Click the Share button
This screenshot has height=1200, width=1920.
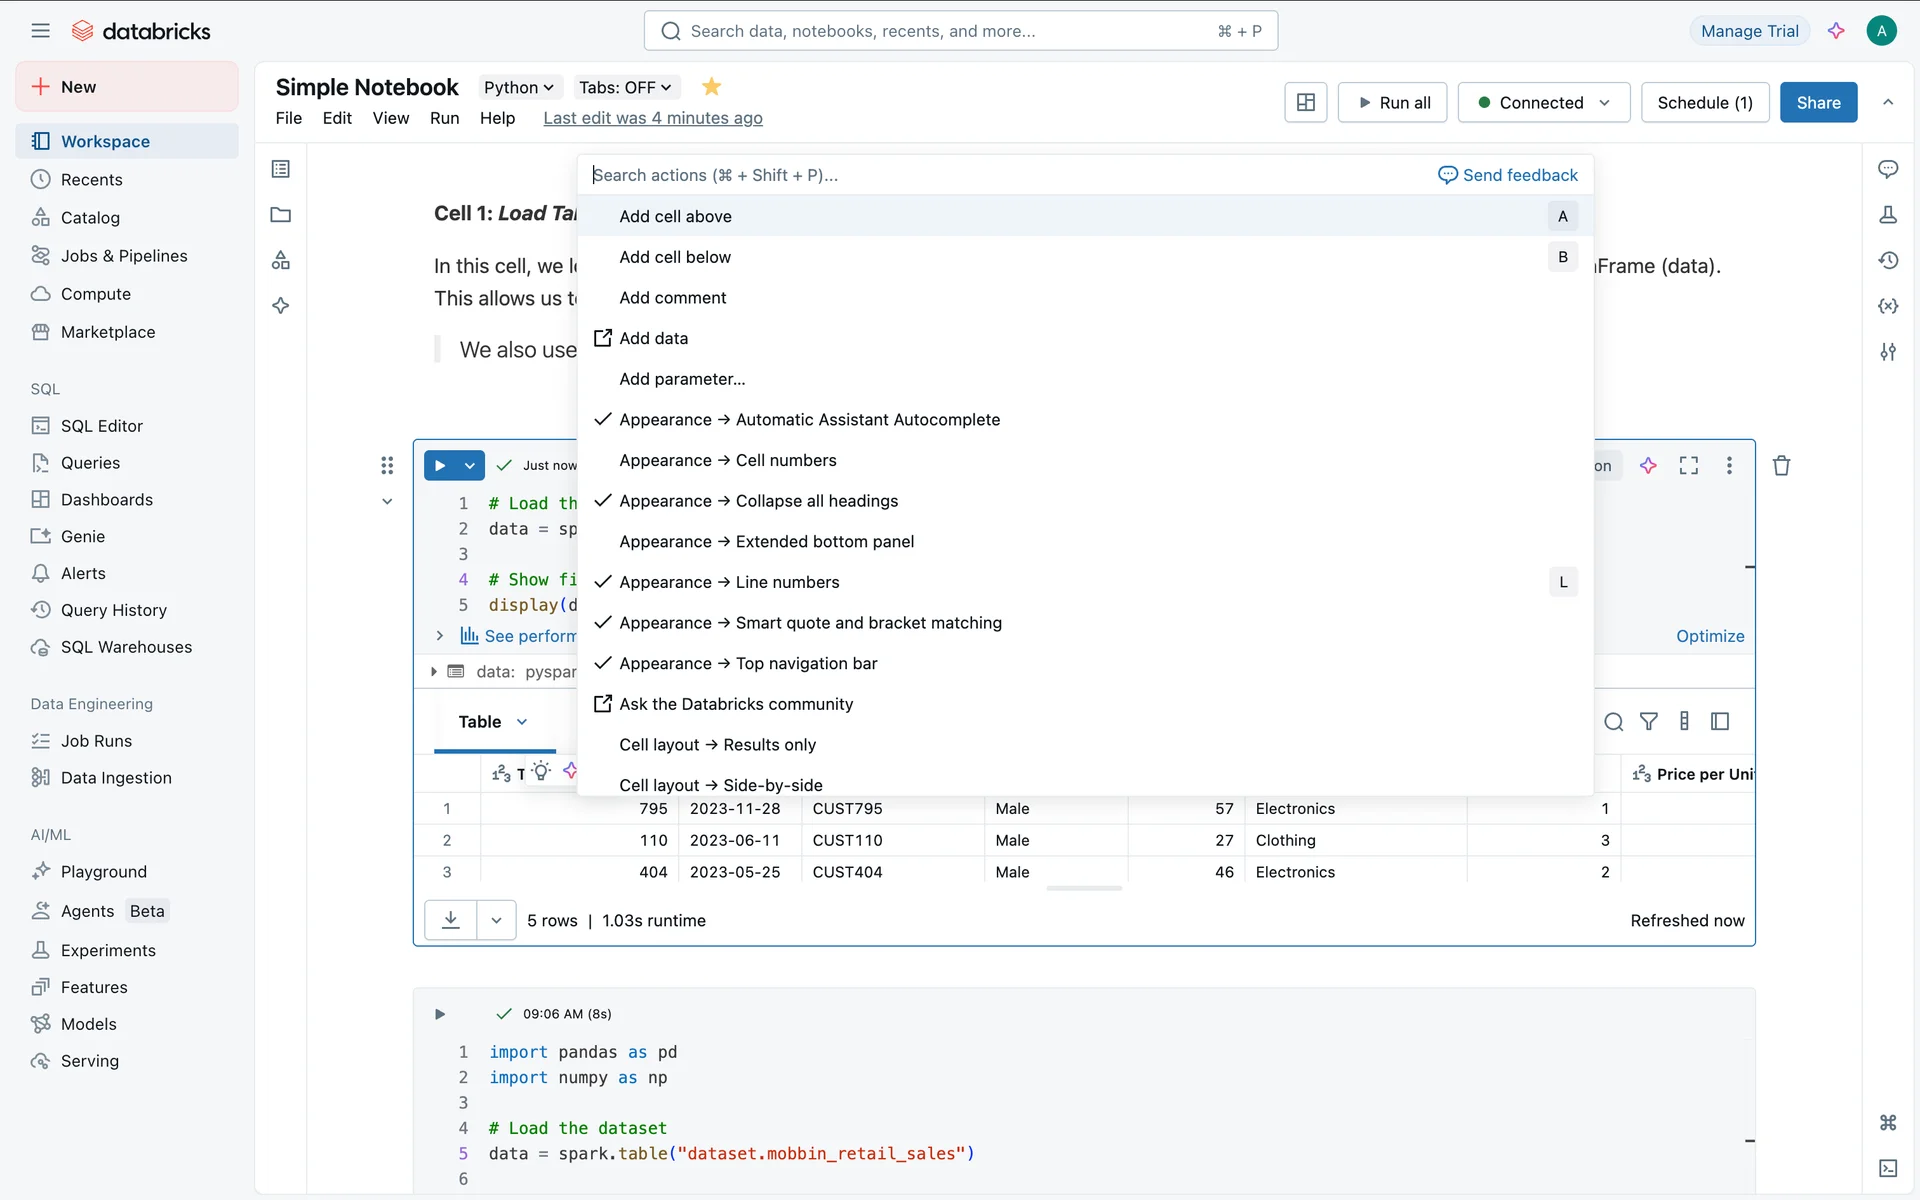[x=1817, y=103]
